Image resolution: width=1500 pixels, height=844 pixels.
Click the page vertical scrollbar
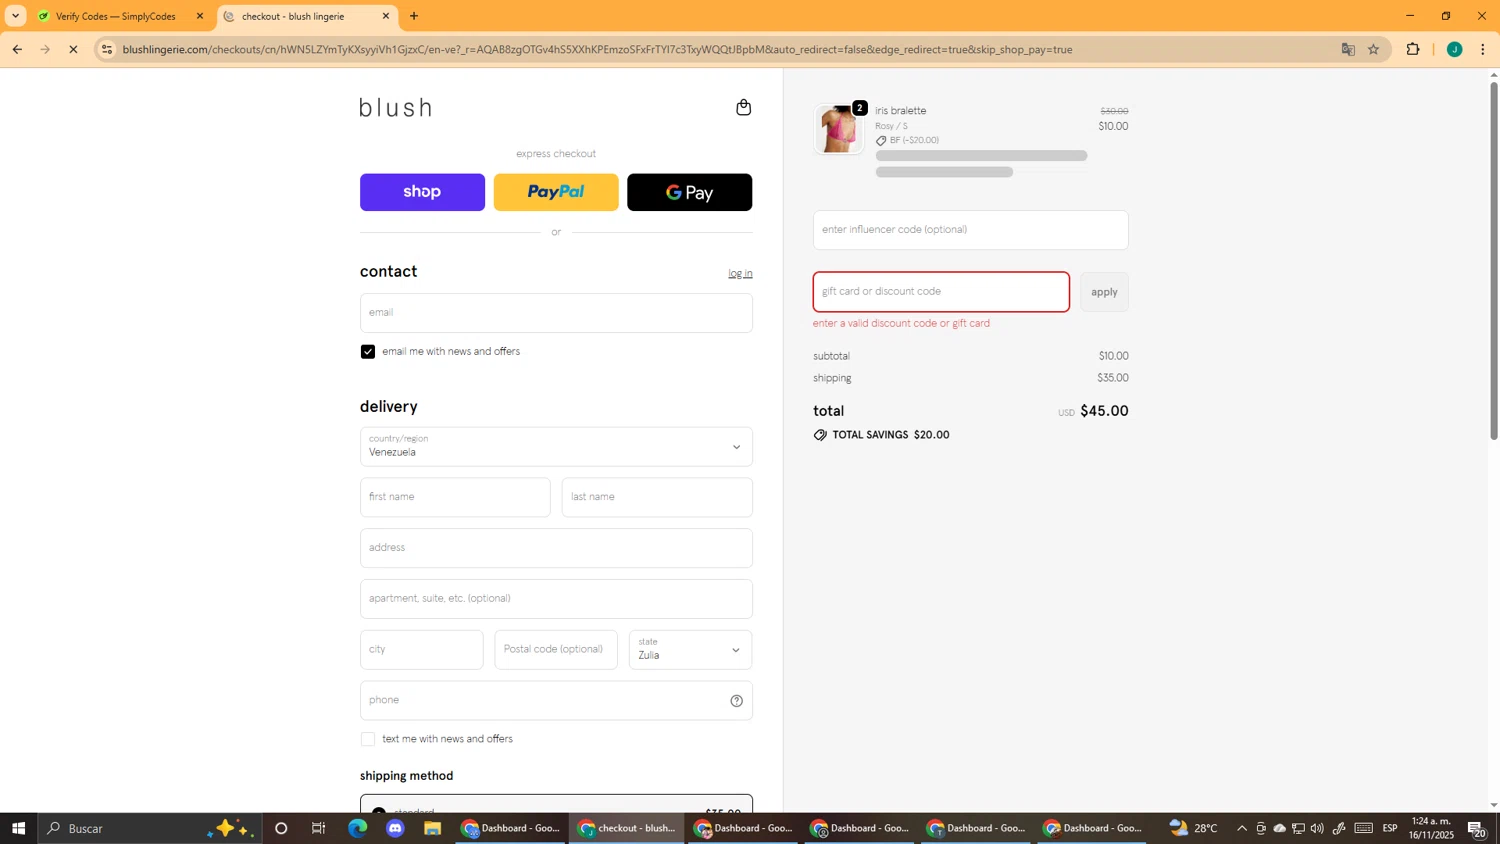click(1494, 260)
